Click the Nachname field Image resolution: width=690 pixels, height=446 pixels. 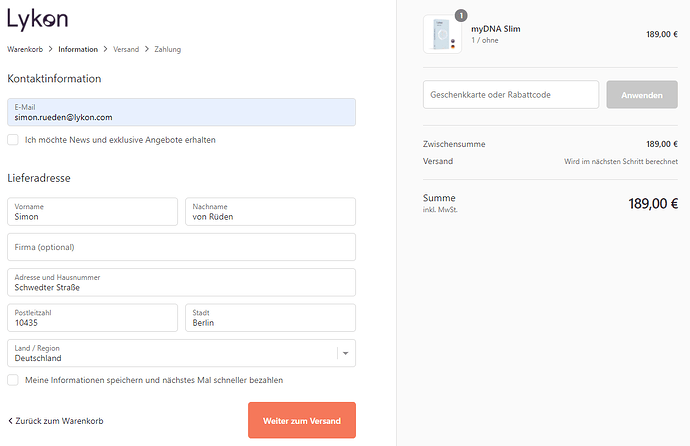[270, 211]
